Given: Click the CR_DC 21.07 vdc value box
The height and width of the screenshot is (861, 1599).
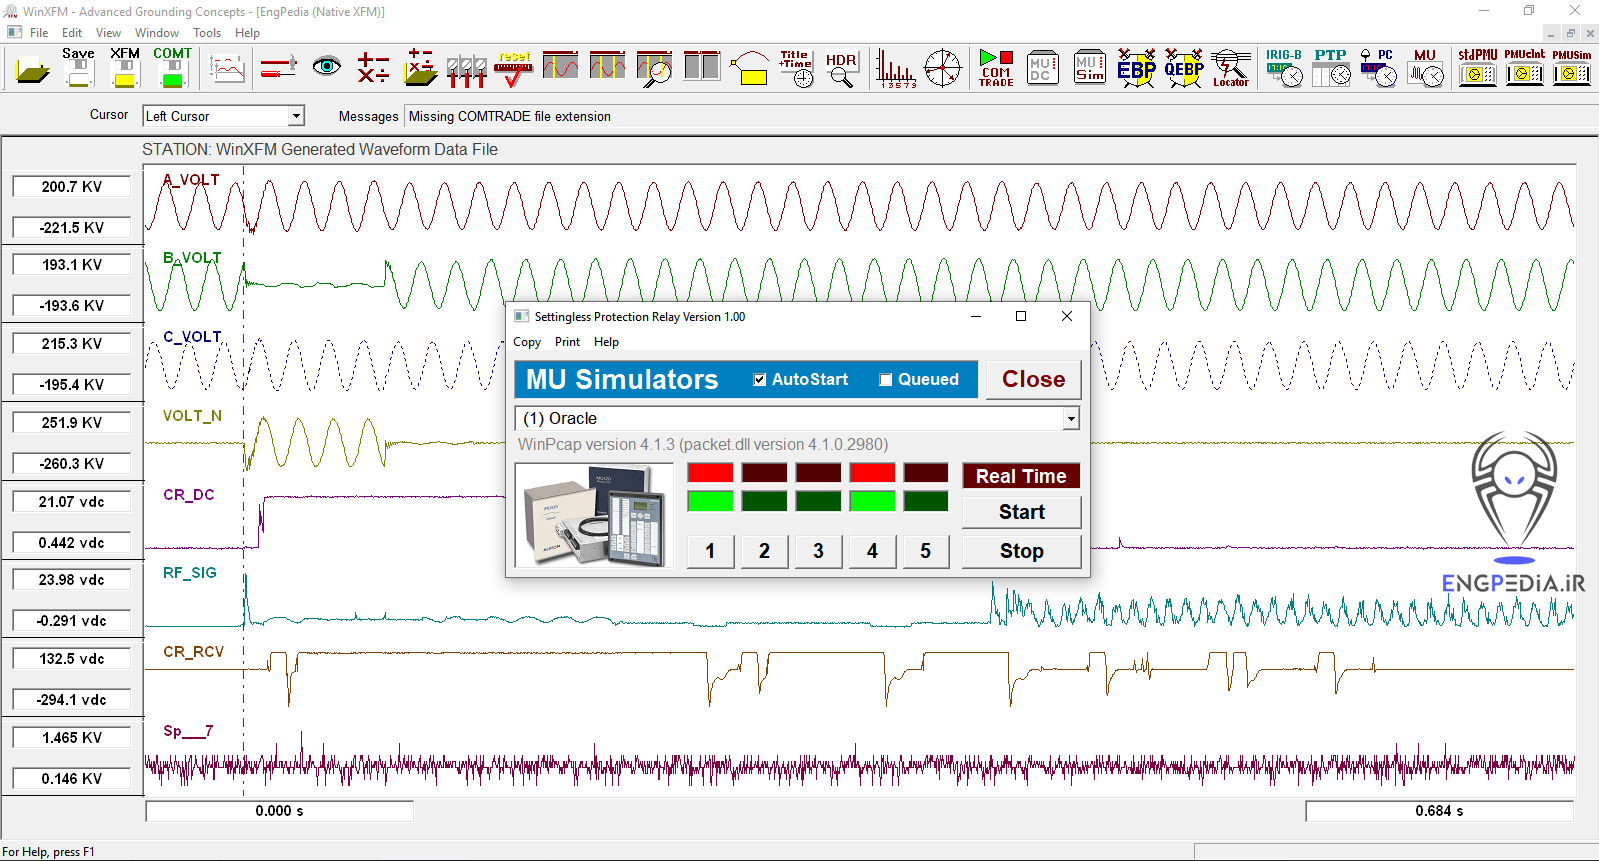Looking at the screenshot, I should tap(72, 502).
